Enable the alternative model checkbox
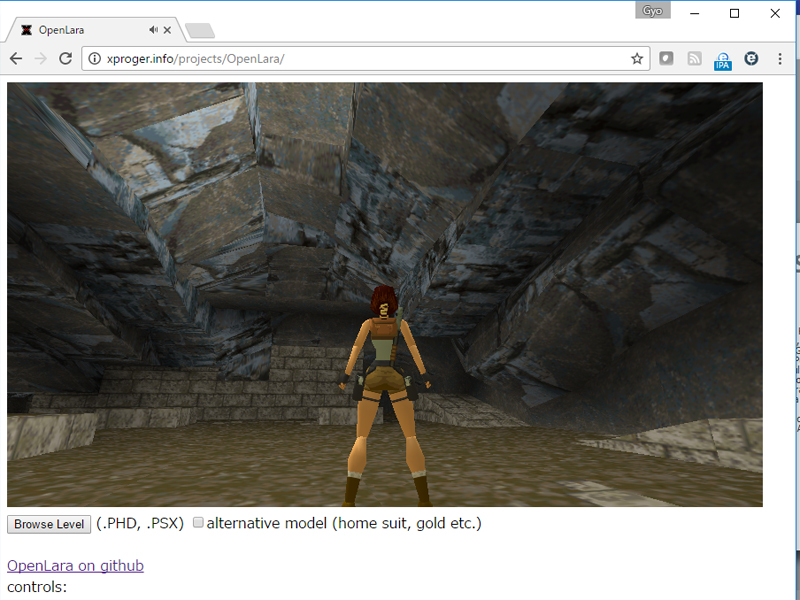Screen dimensions: 800x600 pyautogui.click(x=198, y=522)
